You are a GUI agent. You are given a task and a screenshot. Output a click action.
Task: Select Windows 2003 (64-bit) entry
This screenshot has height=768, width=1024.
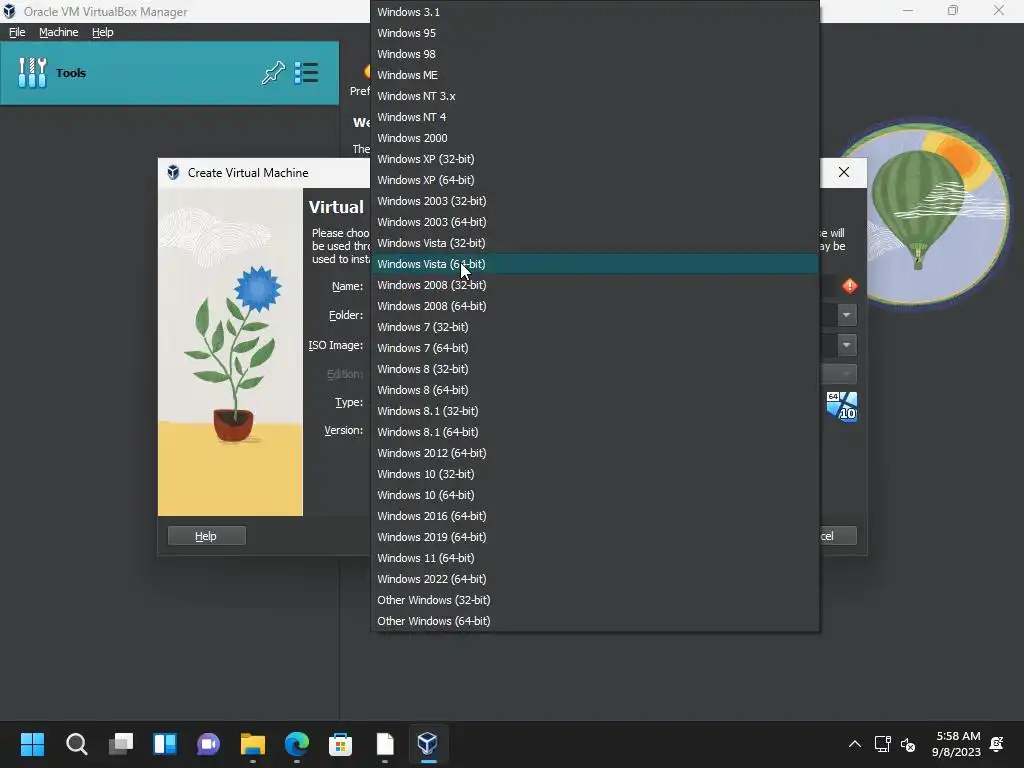click(595, 222)
